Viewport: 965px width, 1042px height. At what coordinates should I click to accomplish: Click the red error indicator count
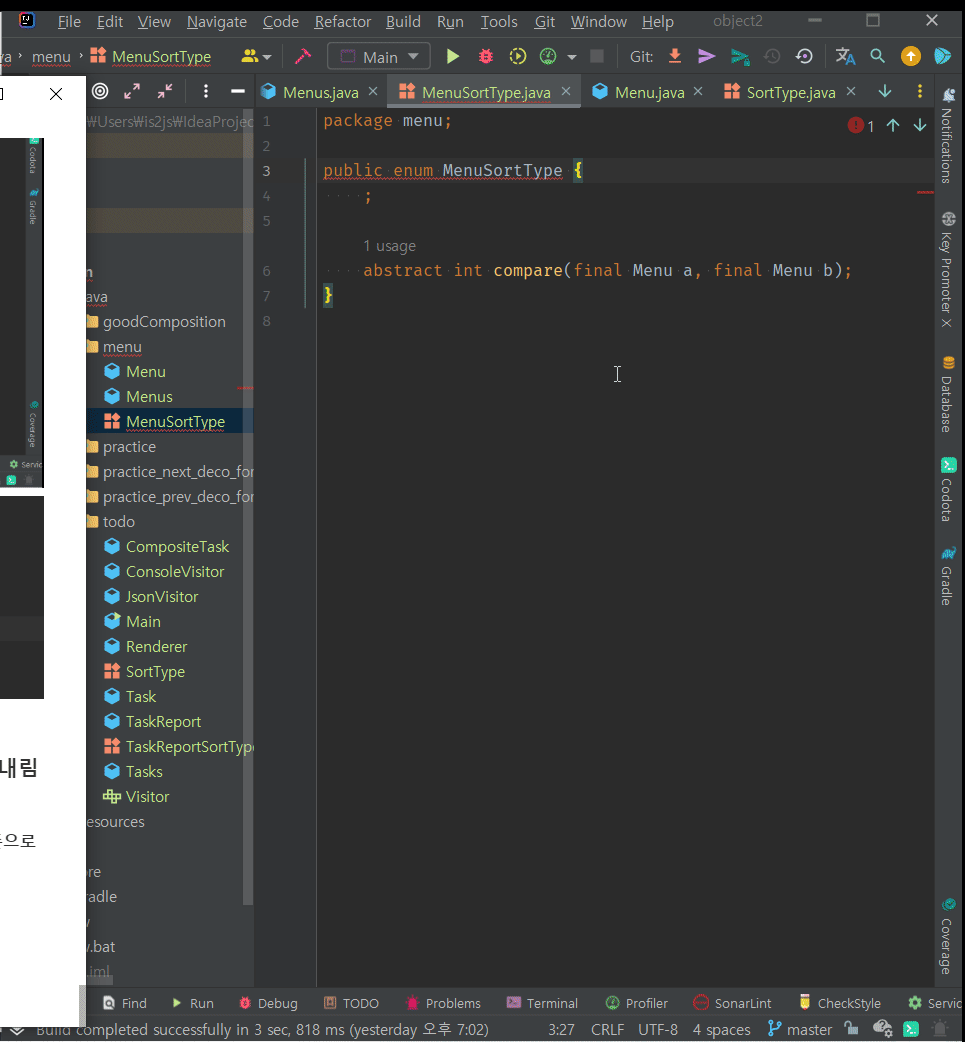(861, 125)
